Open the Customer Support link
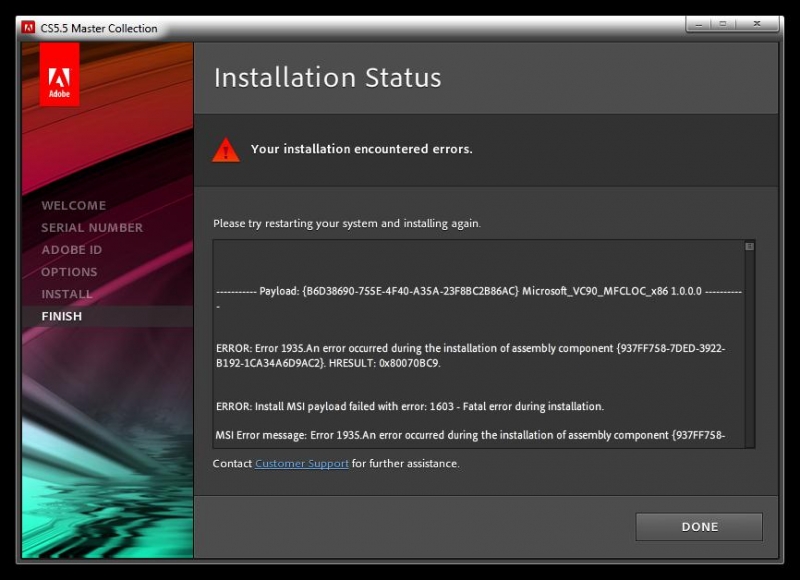This screenshot has width=800, height=580. (x=302, y=464)
